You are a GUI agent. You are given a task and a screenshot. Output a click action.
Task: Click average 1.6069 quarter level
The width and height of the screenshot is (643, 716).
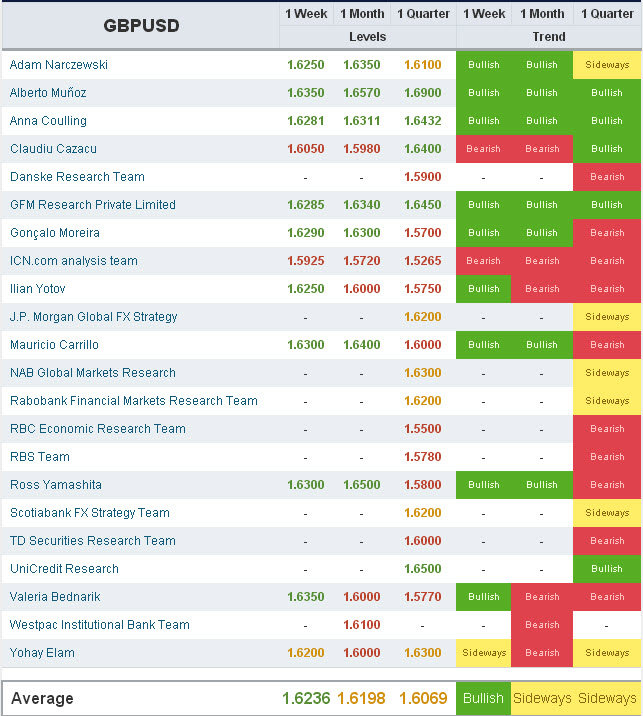[423, 699]
